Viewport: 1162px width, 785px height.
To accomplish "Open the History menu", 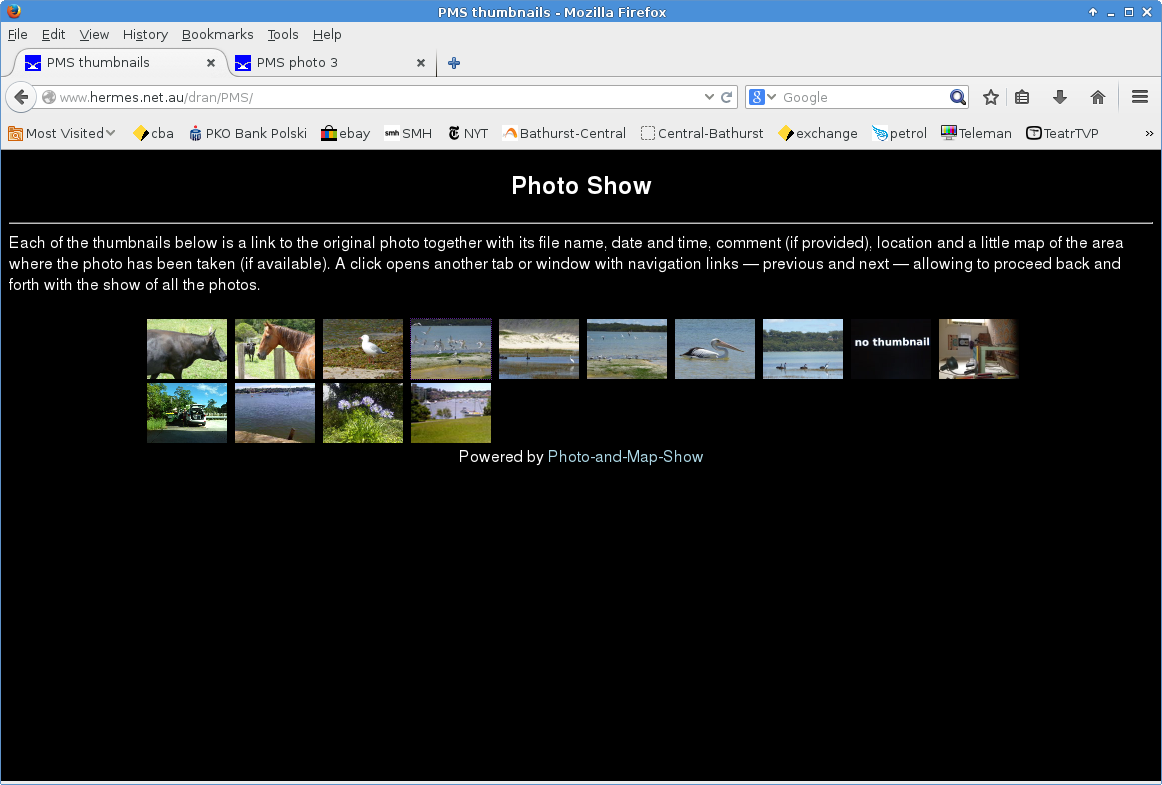I will point(145,35).
